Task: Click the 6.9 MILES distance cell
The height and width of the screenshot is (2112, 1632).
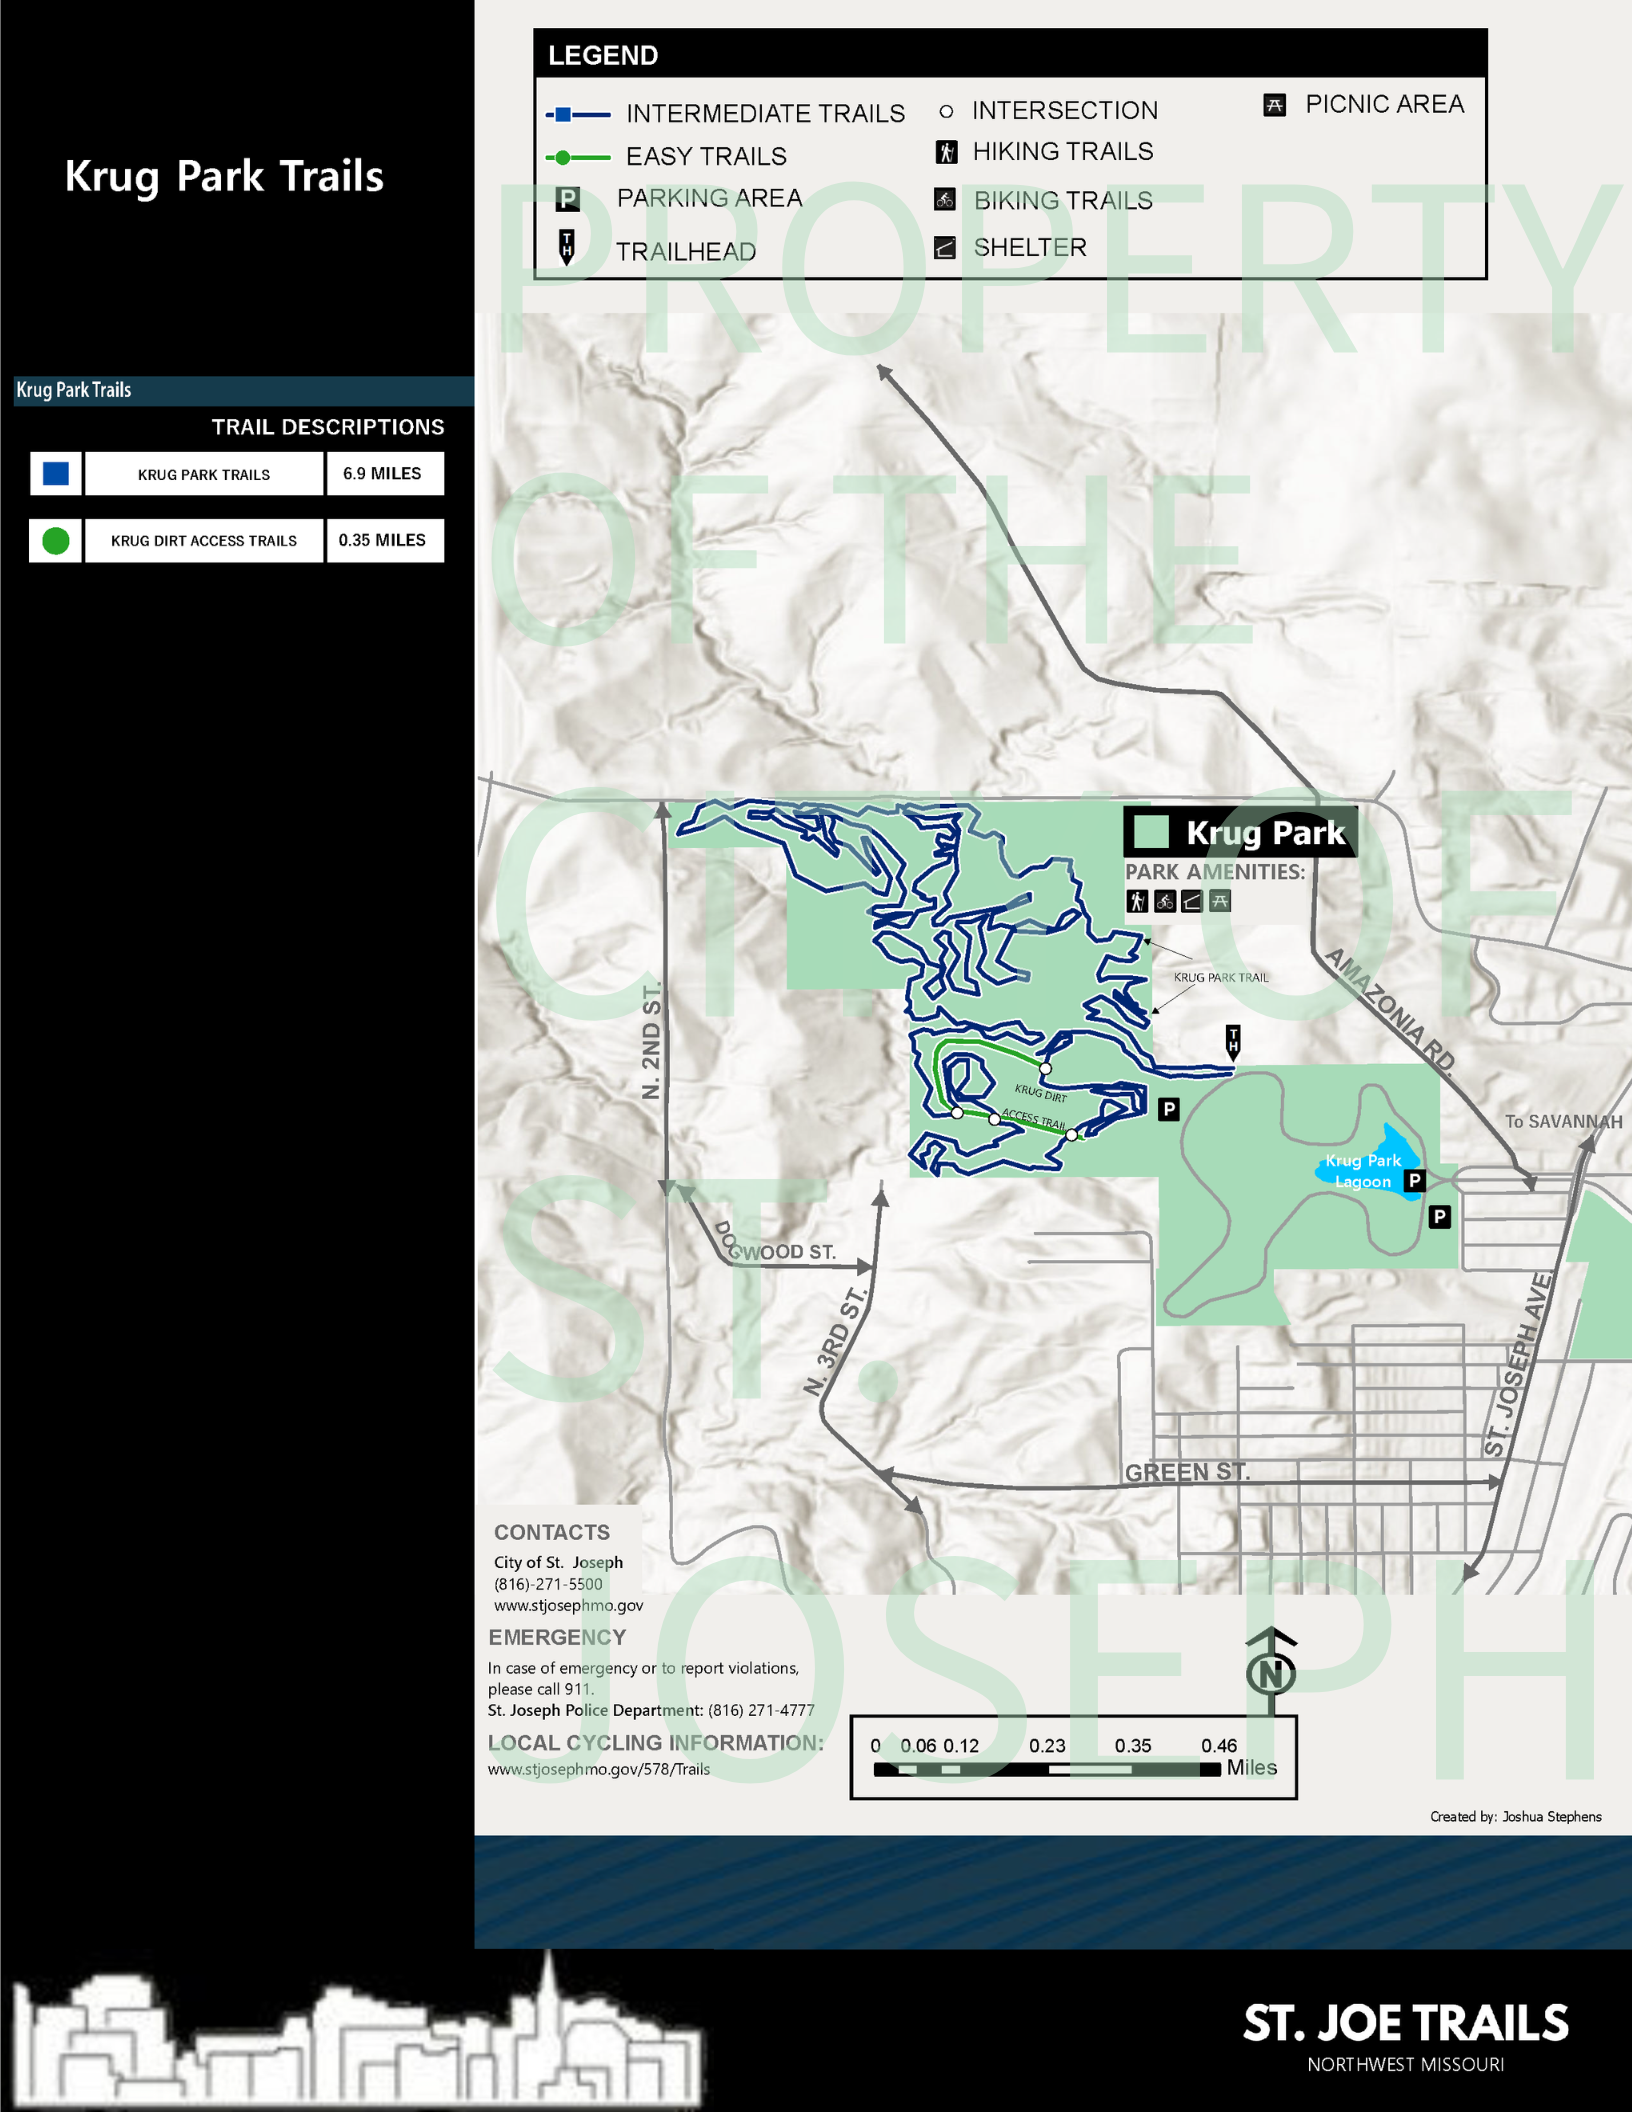Action: pos(384,474)
